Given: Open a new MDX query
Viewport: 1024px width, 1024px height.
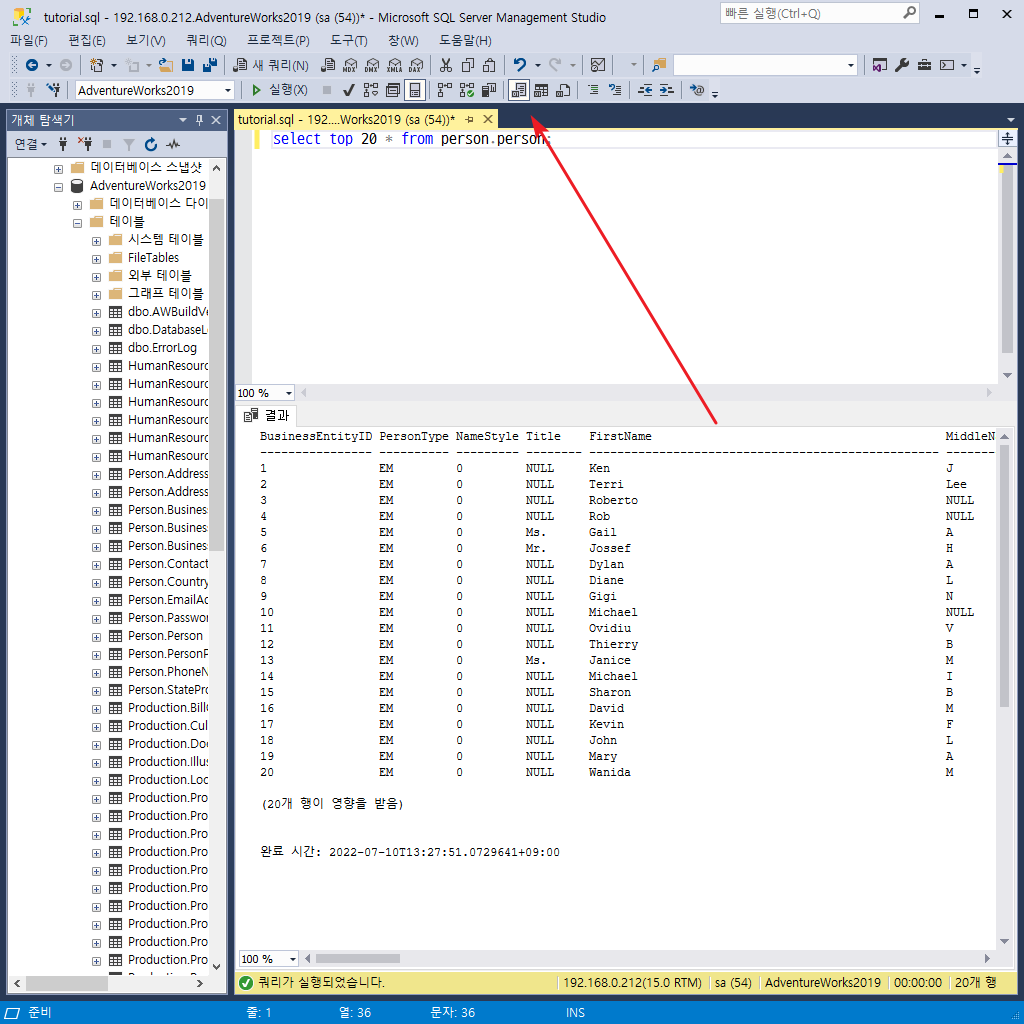Looking at the screenshot, I should click(x=350, y=65).
